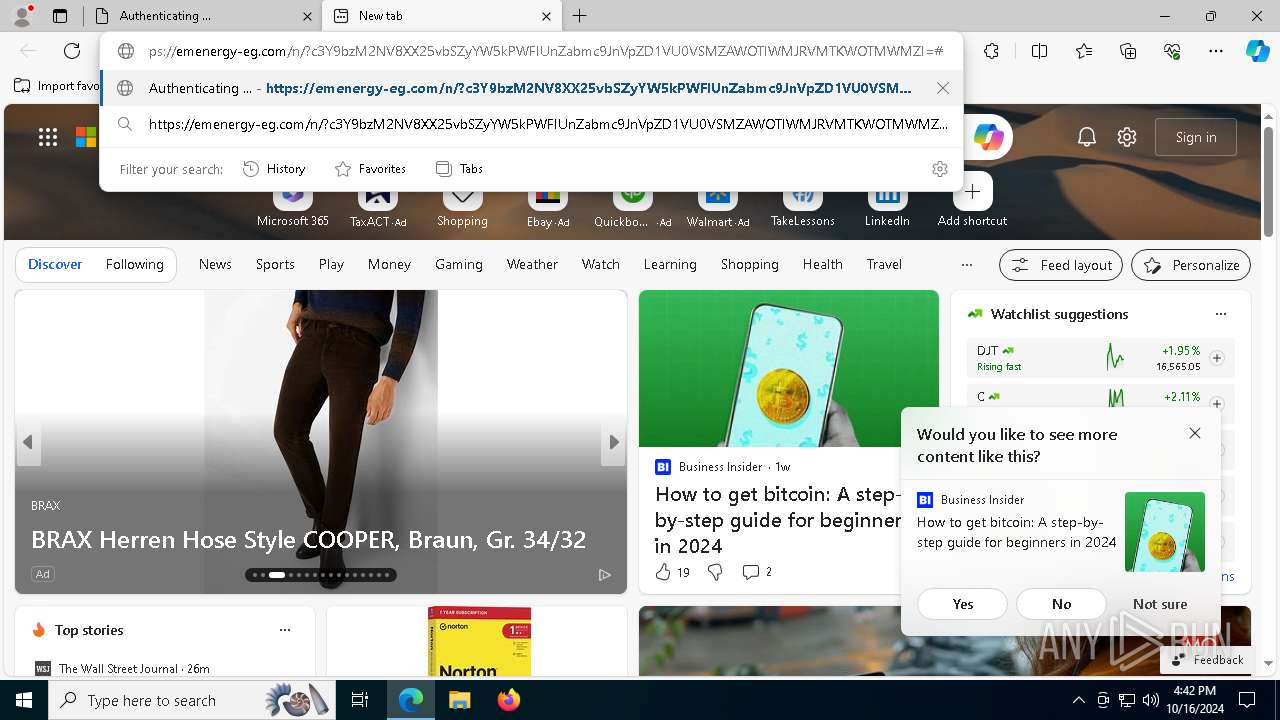Open address bar search settings gear
Image resolution: width=1280 pixels, height=720 pixels.
tap(939, 169)
